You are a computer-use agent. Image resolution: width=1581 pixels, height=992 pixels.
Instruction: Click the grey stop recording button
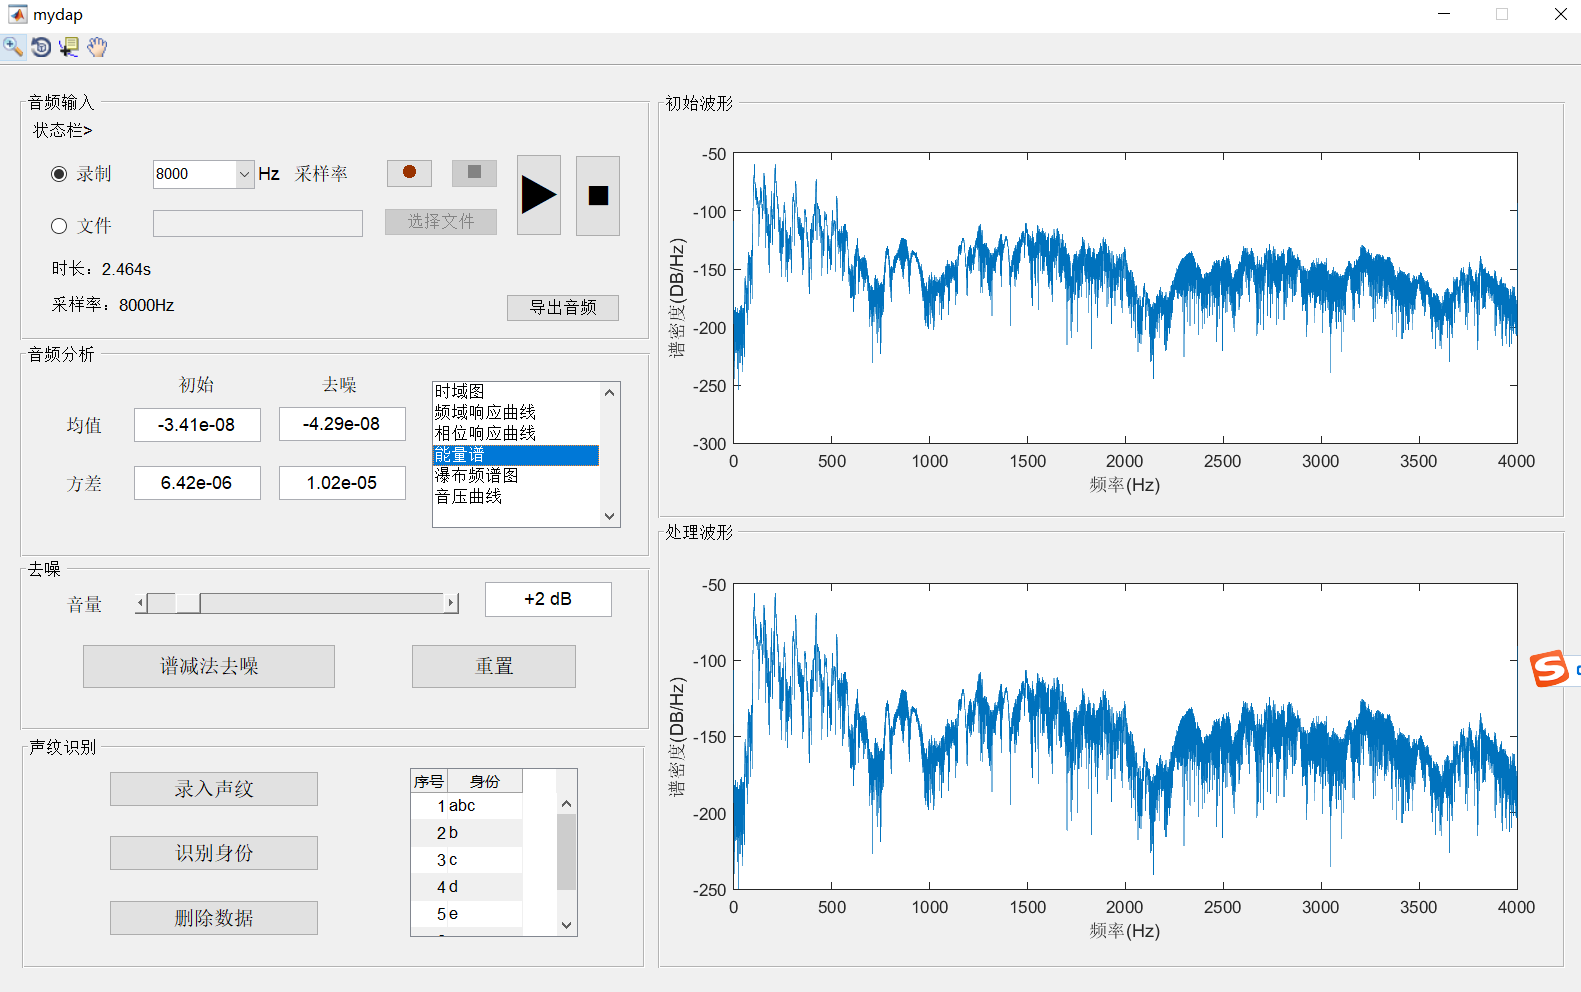(x=474, y=173)
